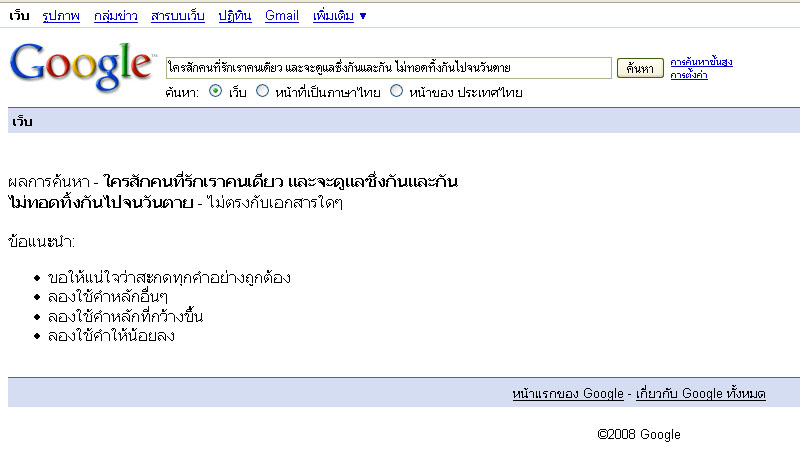Viewport: 800px width, 463px height.
Task: Click the ค้นหา: label beside radio options
Action: tap(182, 92)
